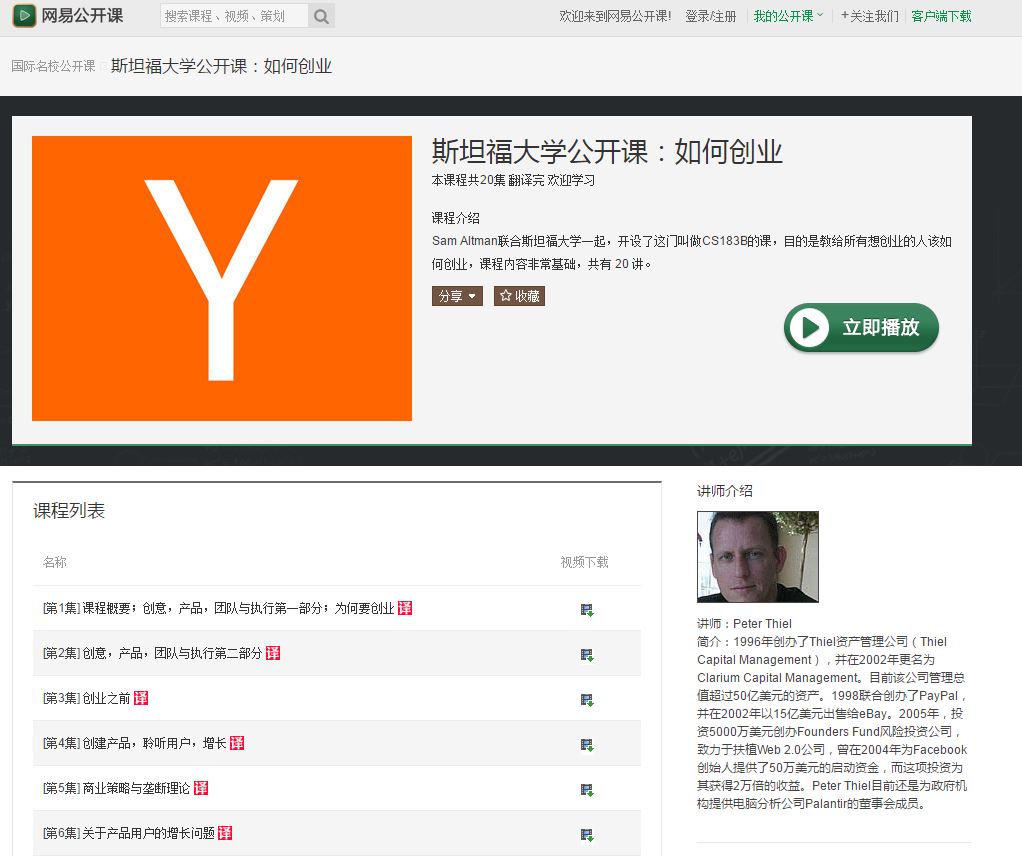1022x856 pixels.
Task: Download video for episode 3
Action: [x=587, y=699]
